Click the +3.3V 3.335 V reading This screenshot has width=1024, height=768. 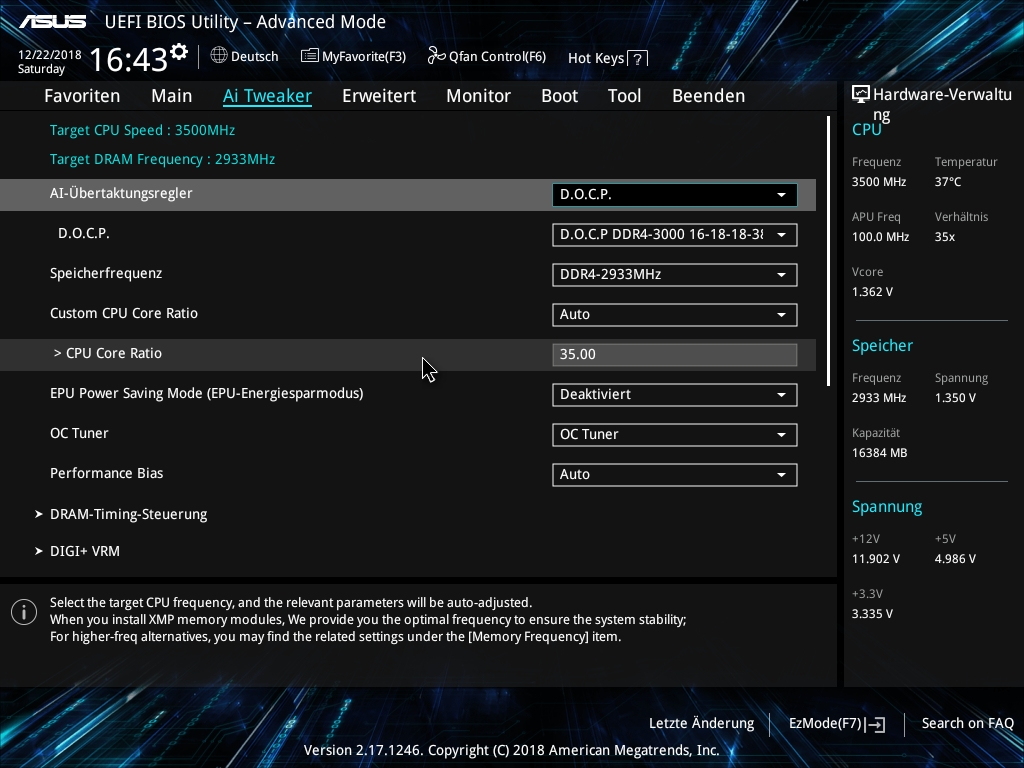click(872, 614)
